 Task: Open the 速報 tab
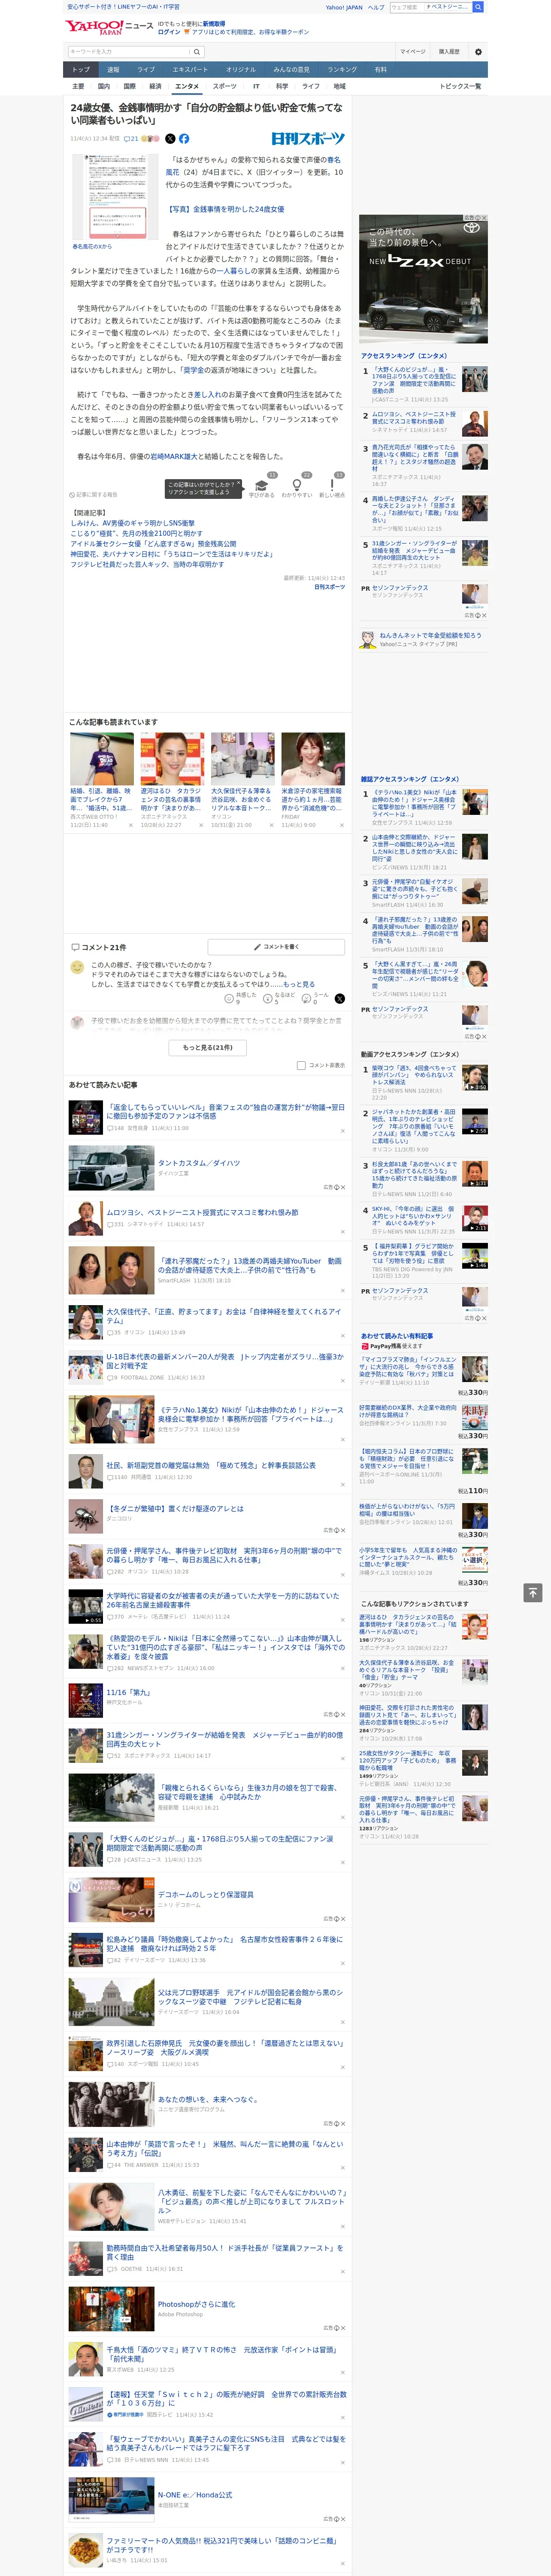113,69
